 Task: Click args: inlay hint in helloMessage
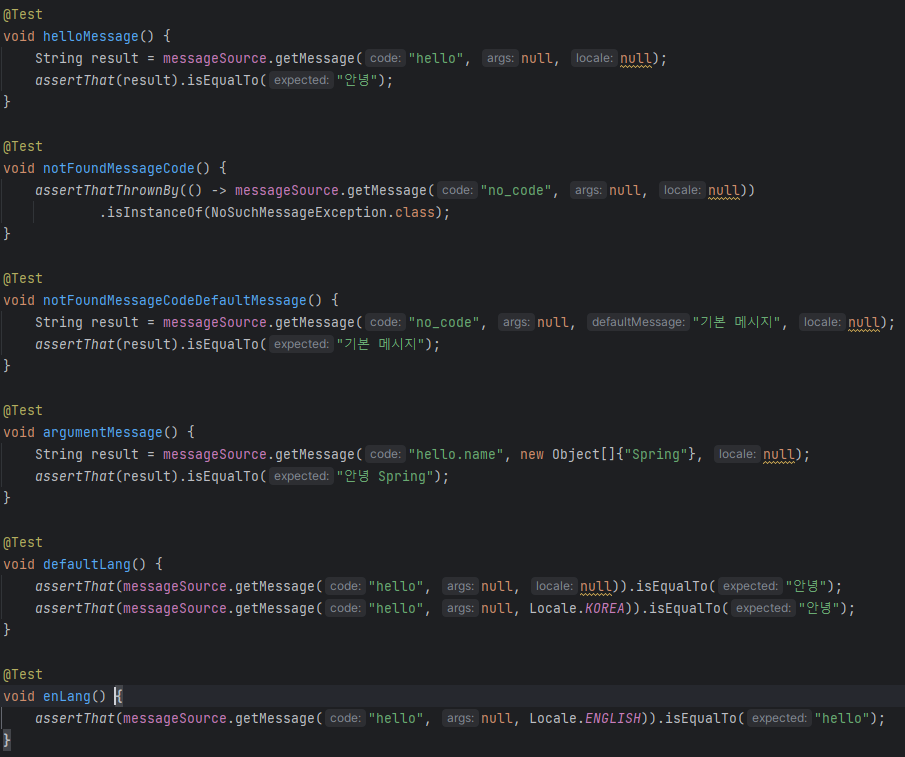click(500, 58)
